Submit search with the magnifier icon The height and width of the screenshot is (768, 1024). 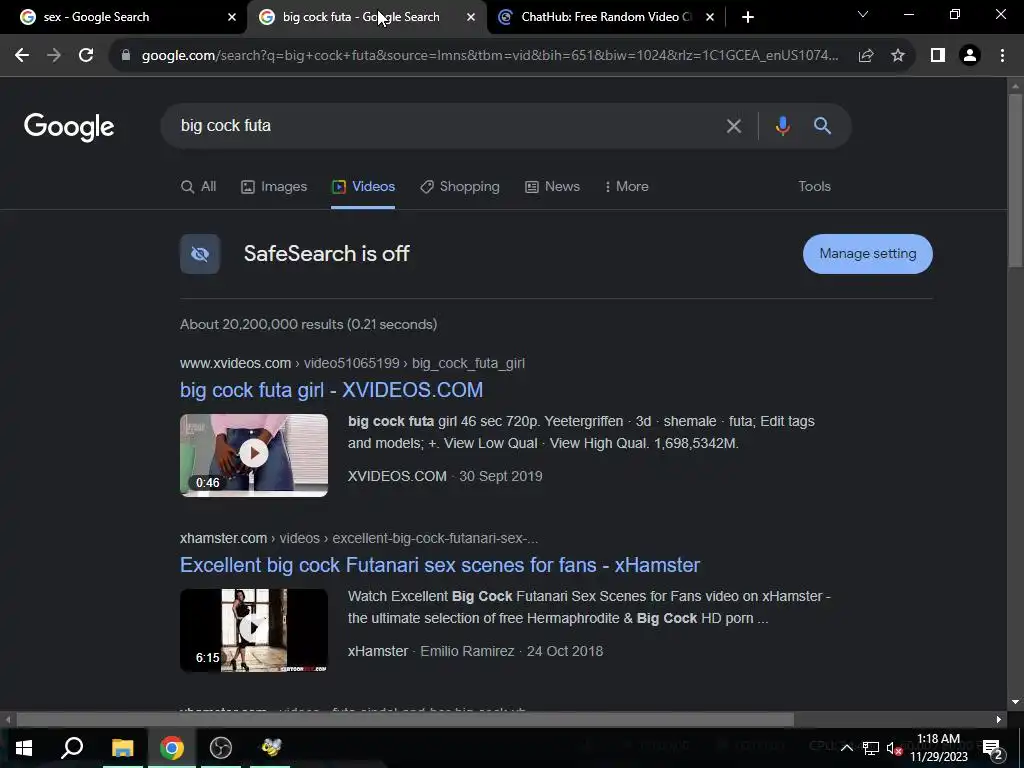point(822,125)
